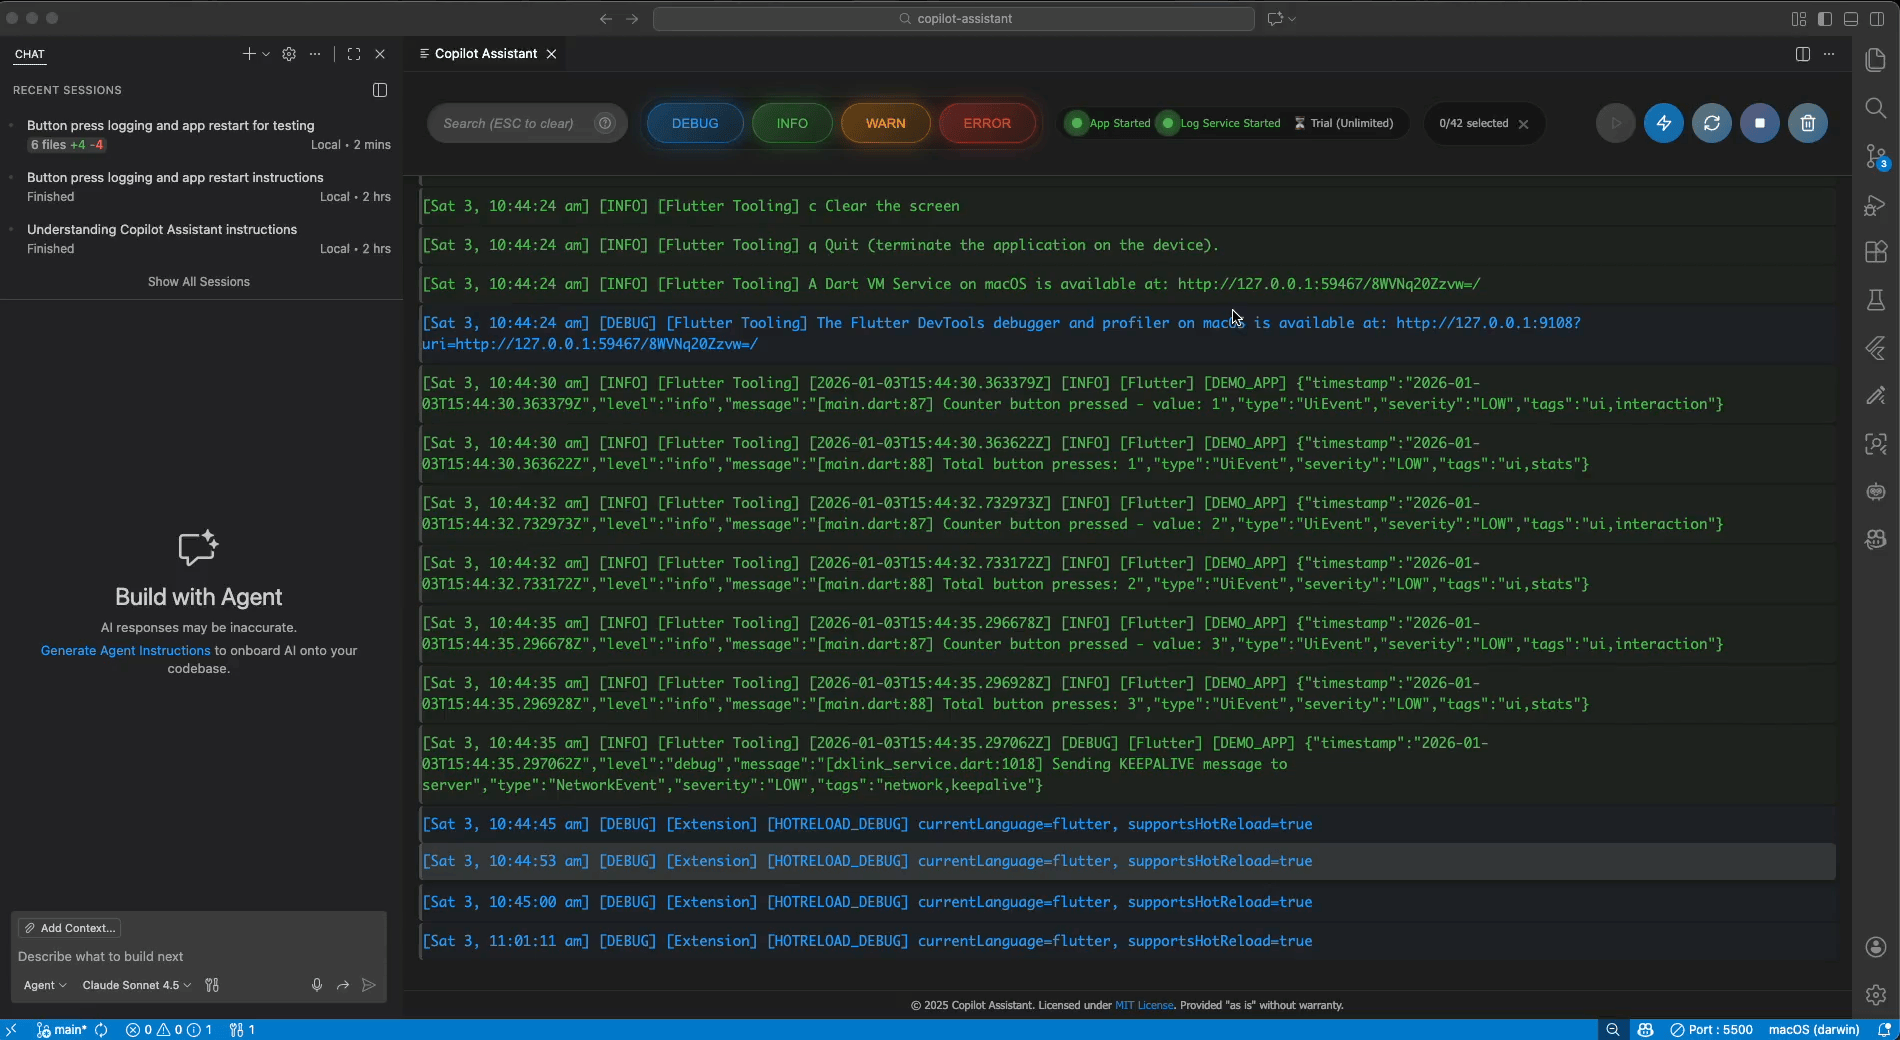Open Source Control with 3 pending changes
The width and height of the screenshot is (1900, 1040).
coord(1876,157)
